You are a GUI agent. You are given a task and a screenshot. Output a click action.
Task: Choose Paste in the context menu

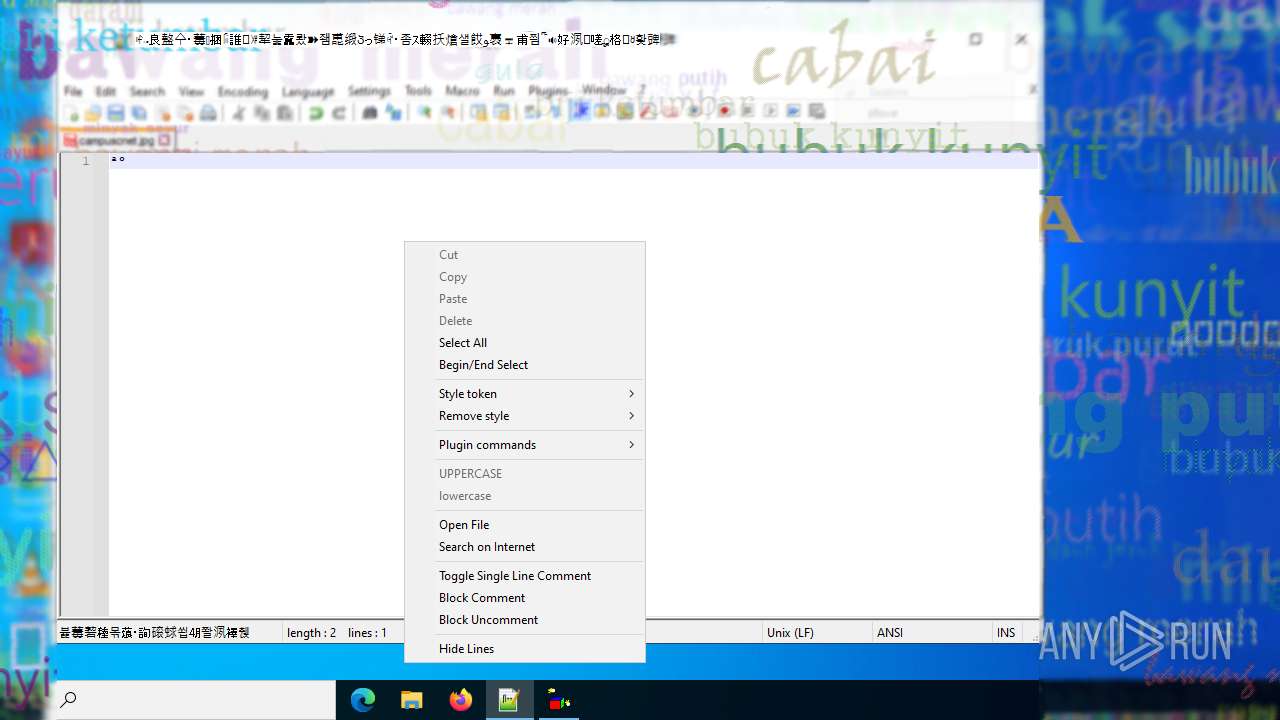(525, 299)
